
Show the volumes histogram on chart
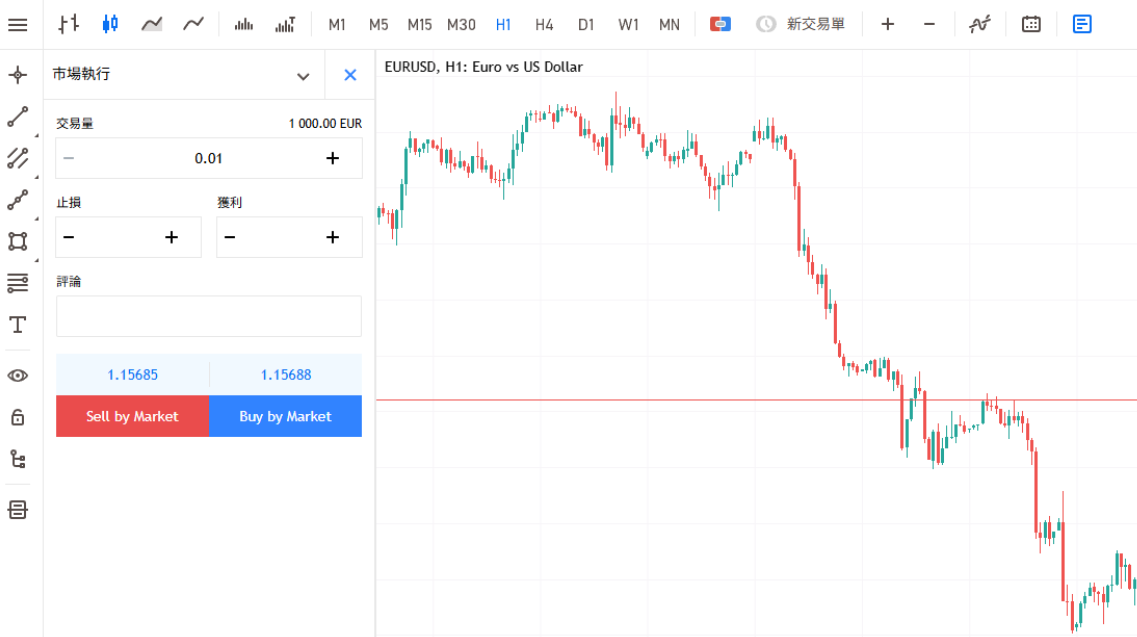click(x=244, y=24)
